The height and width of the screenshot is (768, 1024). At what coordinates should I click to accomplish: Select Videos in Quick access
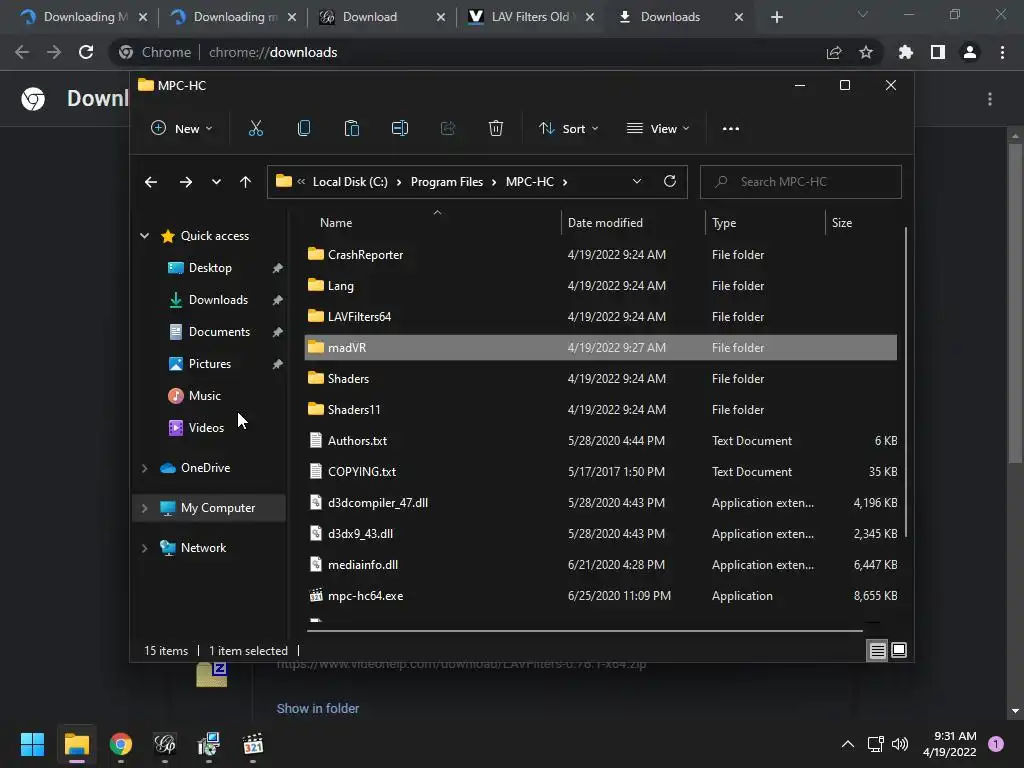click(206, 428)
